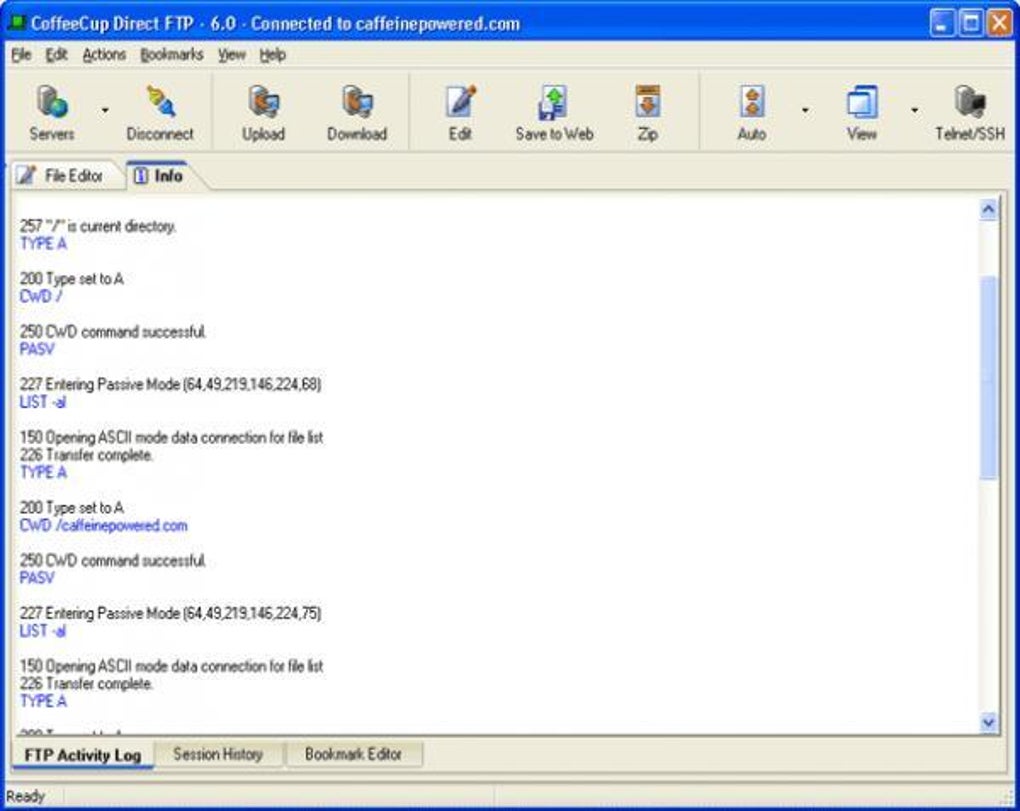Open the Help menu

273,55
